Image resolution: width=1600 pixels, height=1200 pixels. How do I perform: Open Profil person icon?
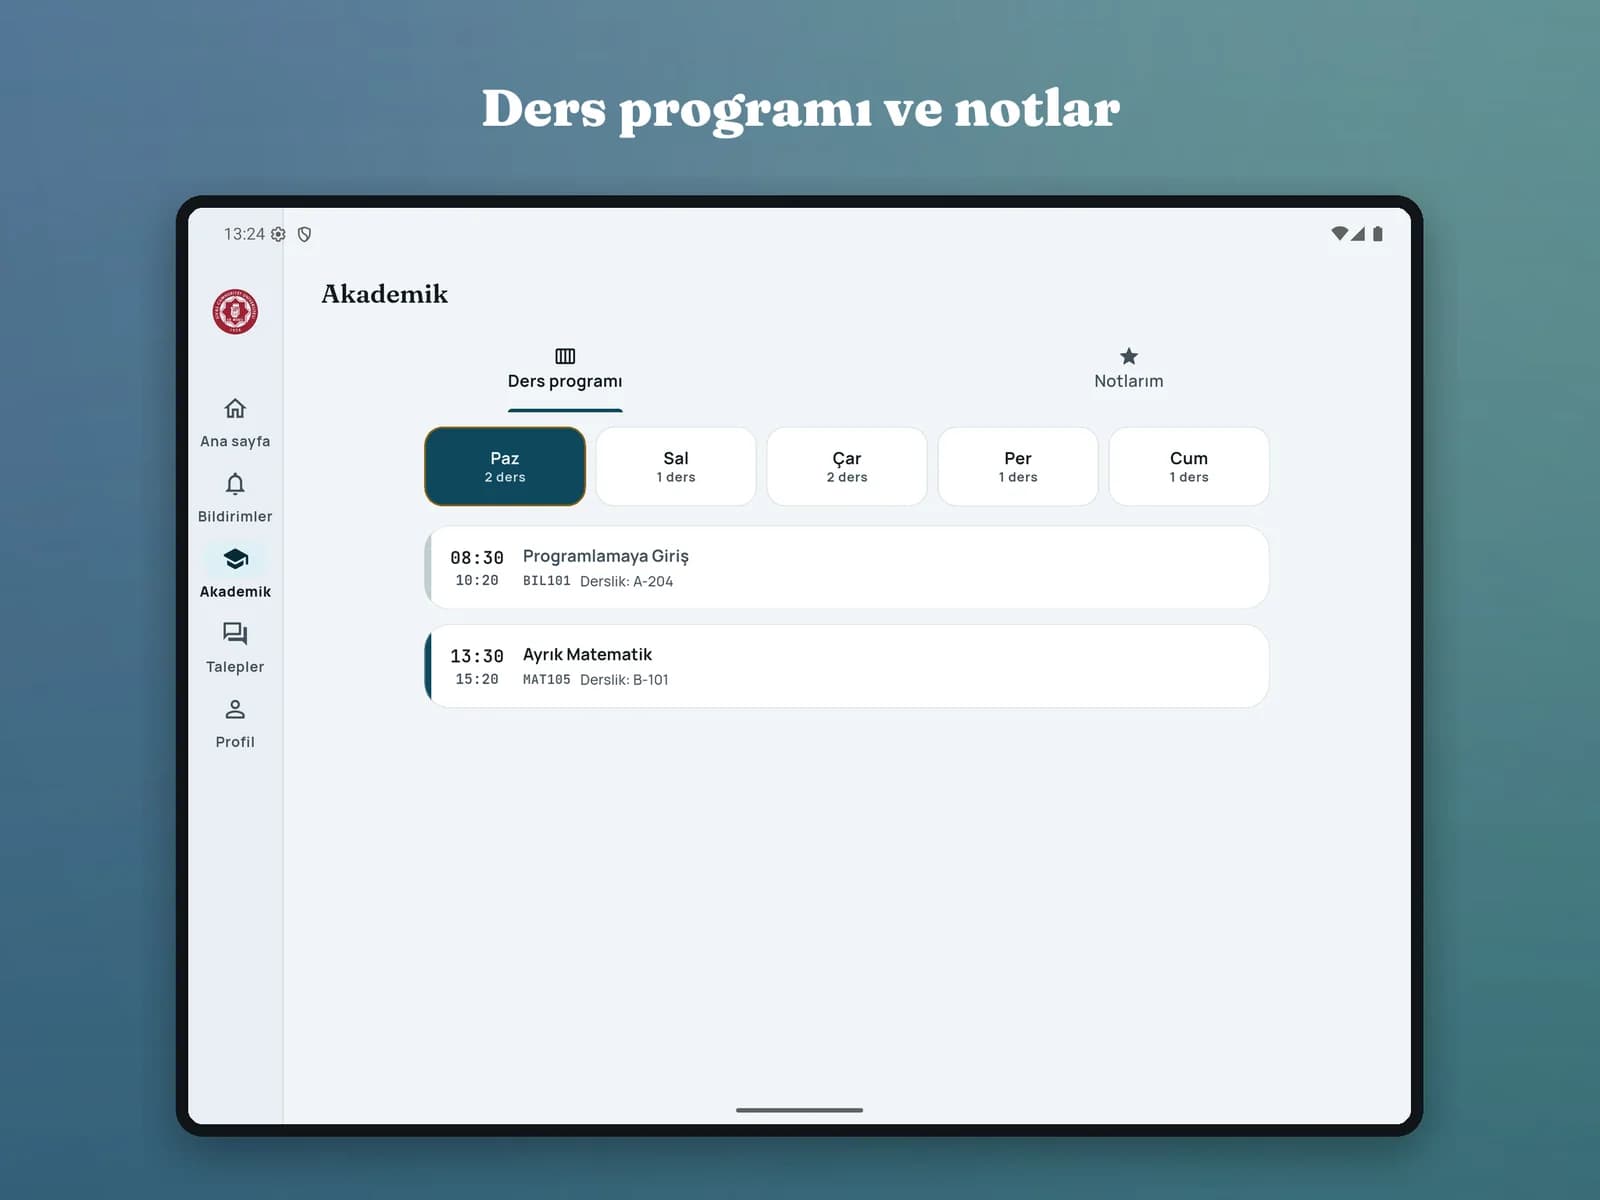(235, 709)
